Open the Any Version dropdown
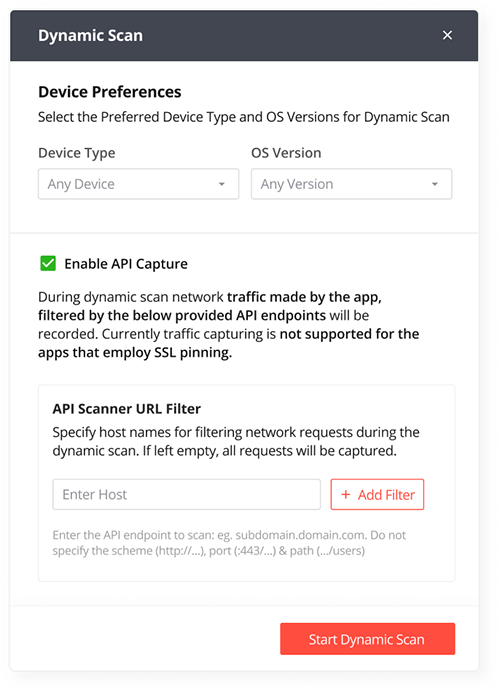The height and width of the screenshot is (692, 500). 351,184
